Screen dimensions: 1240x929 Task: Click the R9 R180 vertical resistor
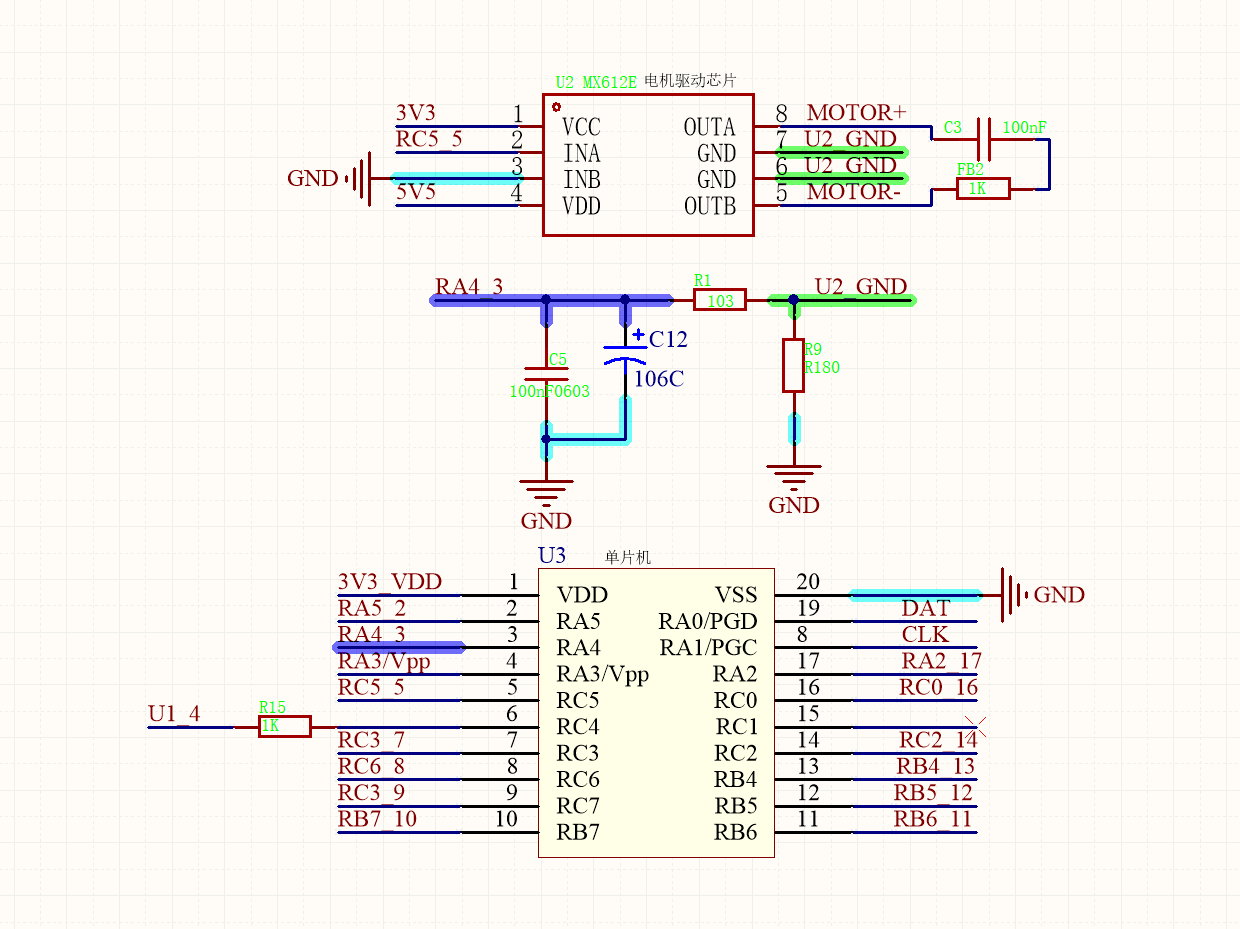point(793,365)
